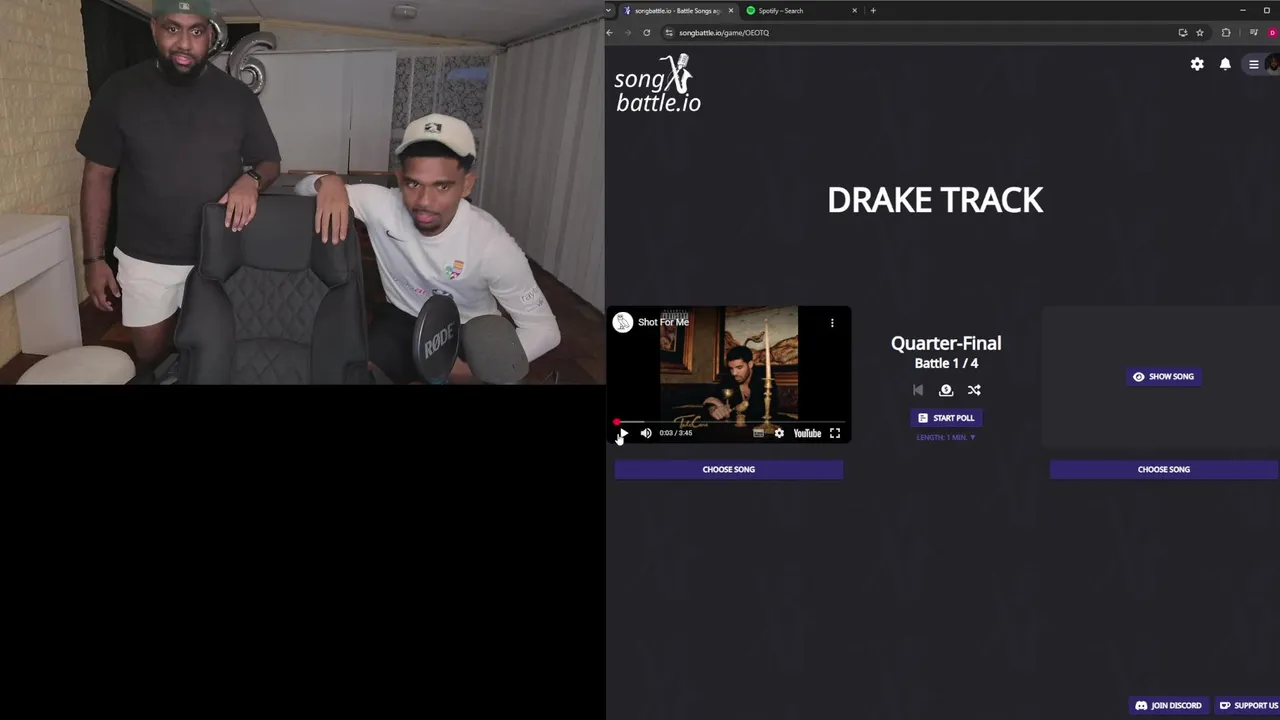Go to the previous battle
The width and height of the screenshot is (1280, 720).
[x=918, y=390]
